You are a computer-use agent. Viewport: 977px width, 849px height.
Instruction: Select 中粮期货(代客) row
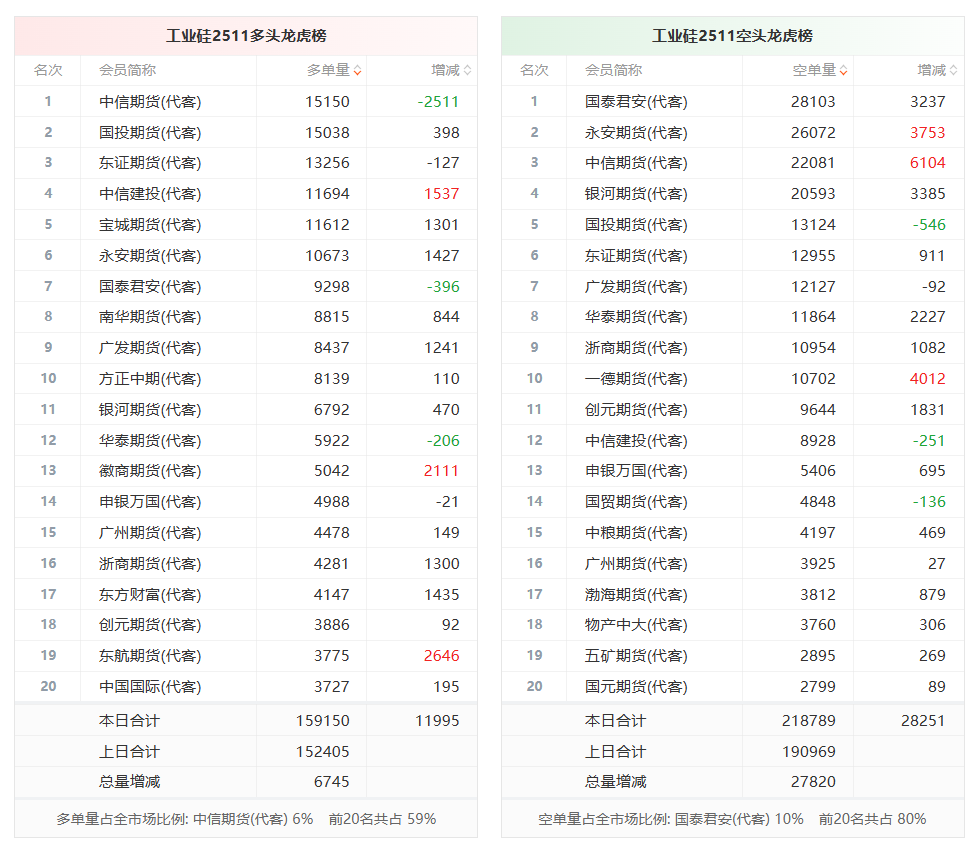point(733,533)
